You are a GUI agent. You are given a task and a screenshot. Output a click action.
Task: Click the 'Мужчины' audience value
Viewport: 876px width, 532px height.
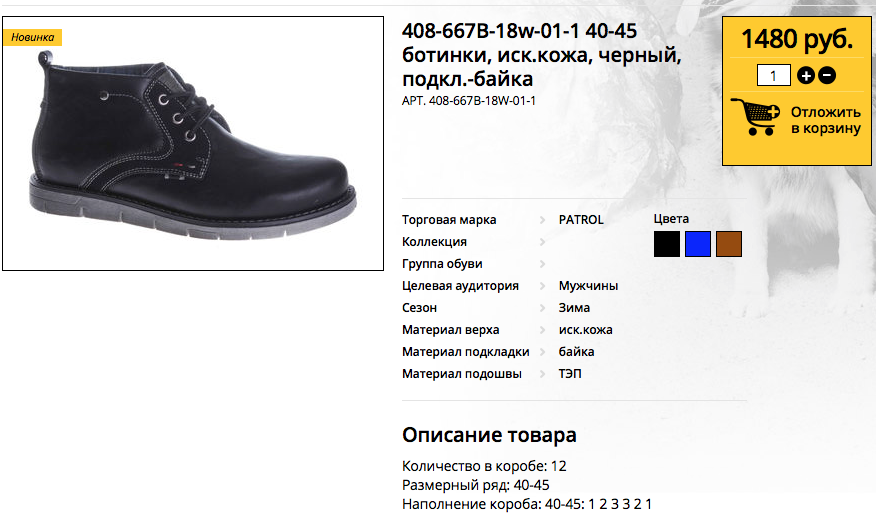pyautogui.click(x=588, y=286)
